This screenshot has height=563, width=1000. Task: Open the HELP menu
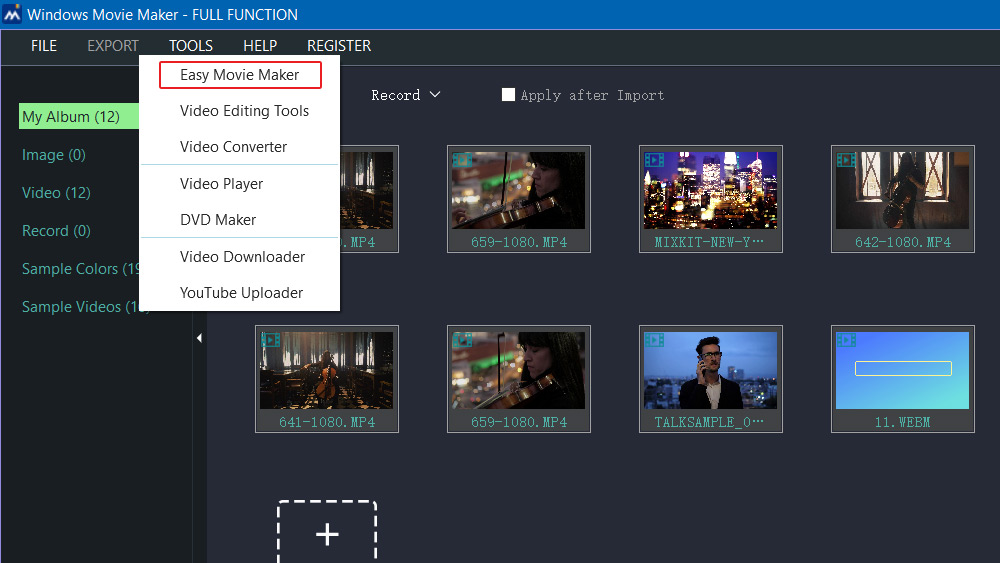pyautogui.click(x=260, y=46)
